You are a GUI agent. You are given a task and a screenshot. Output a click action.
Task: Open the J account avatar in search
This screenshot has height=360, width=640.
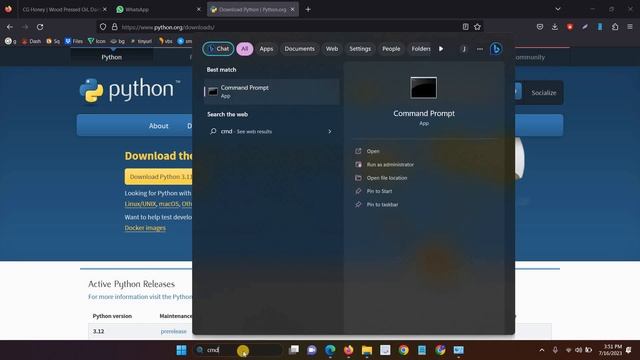[x=464, y=49]
